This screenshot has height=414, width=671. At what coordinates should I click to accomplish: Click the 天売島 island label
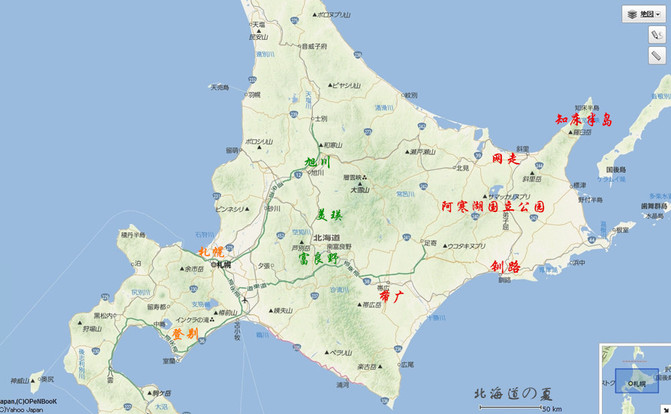[220, 87]
